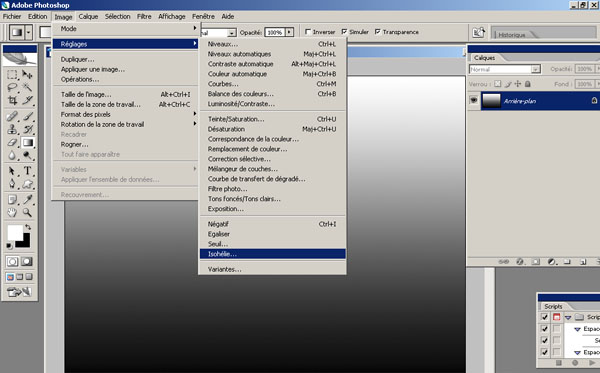This screenshot has height=373, width=600.
Task: Open the Calque menu
Action: (x=88, y=16)
